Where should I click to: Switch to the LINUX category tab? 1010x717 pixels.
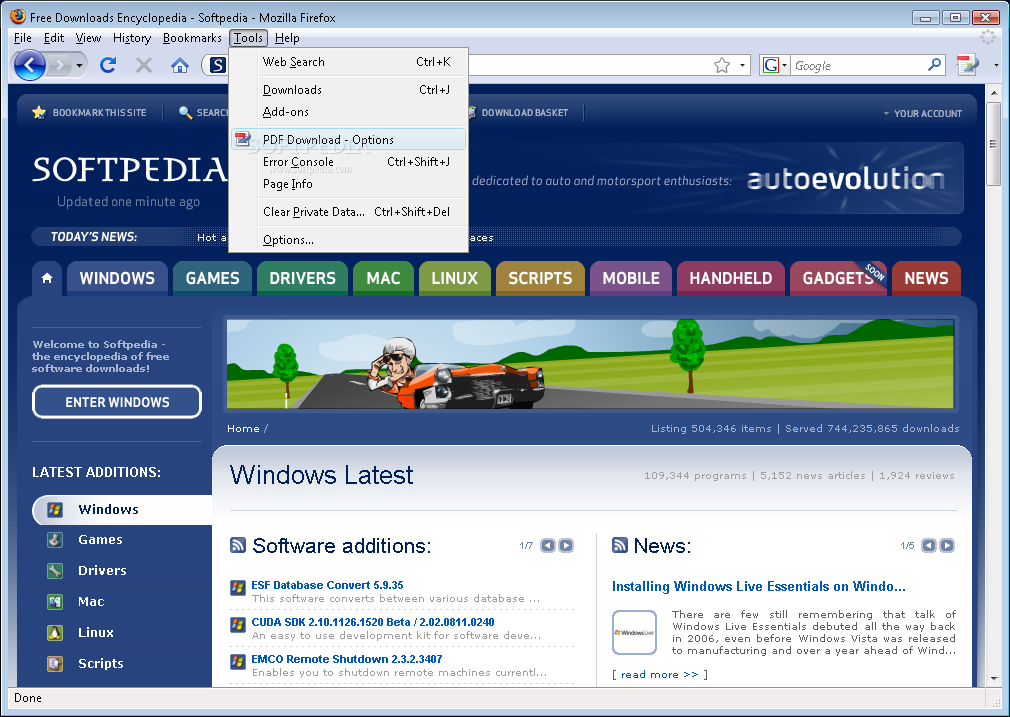click(x=455, y=278)
